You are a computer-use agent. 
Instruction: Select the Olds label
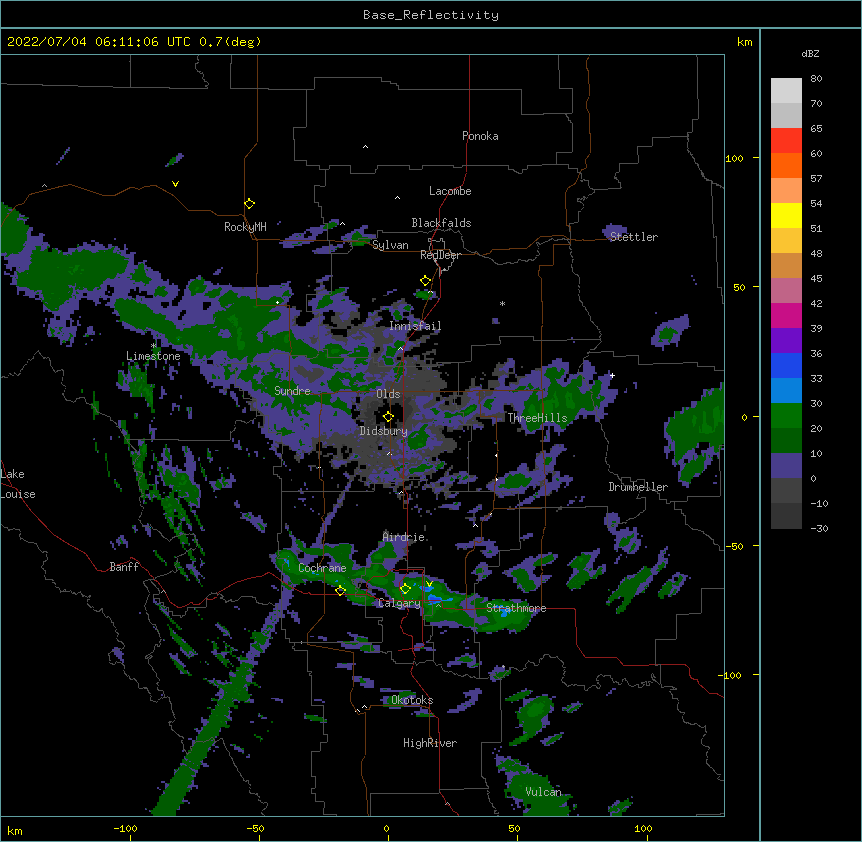(x=388, y=394)
